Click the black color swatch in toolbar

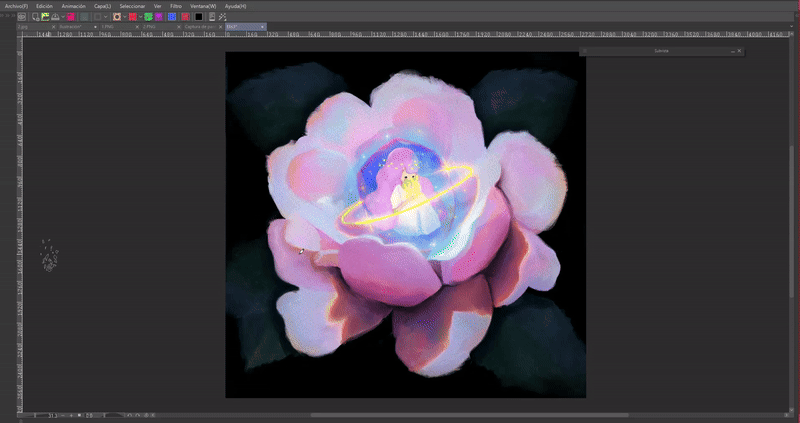(x=198, y=17)
